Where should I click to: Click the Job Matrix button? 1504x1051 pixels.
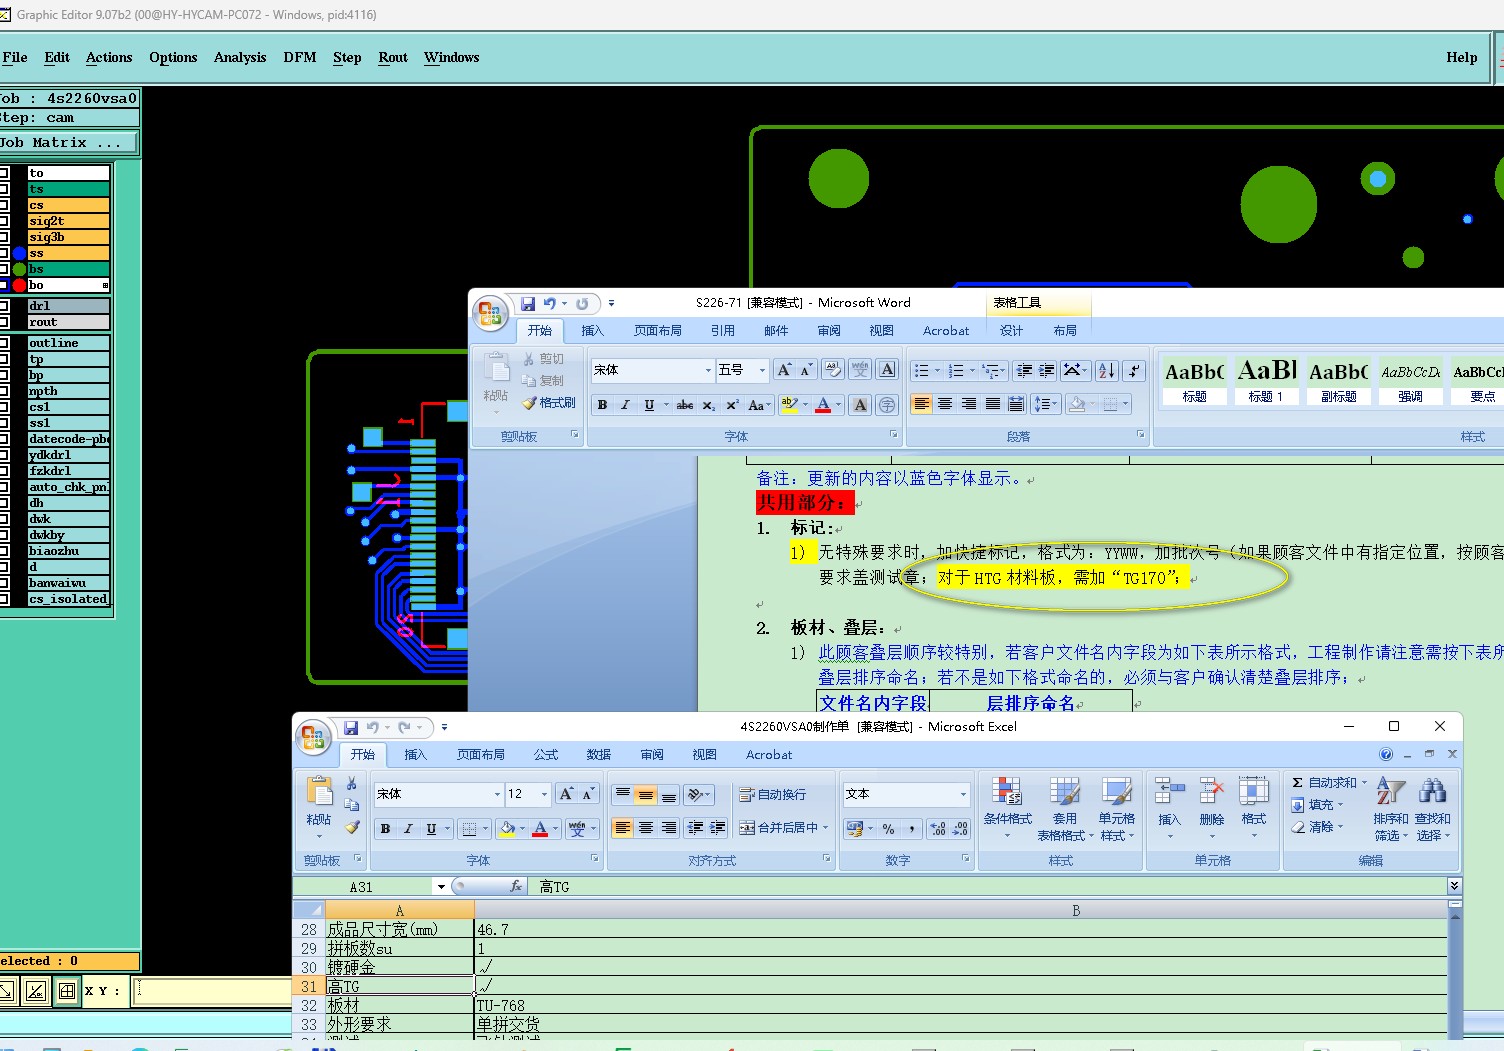[x=68, y=143]
